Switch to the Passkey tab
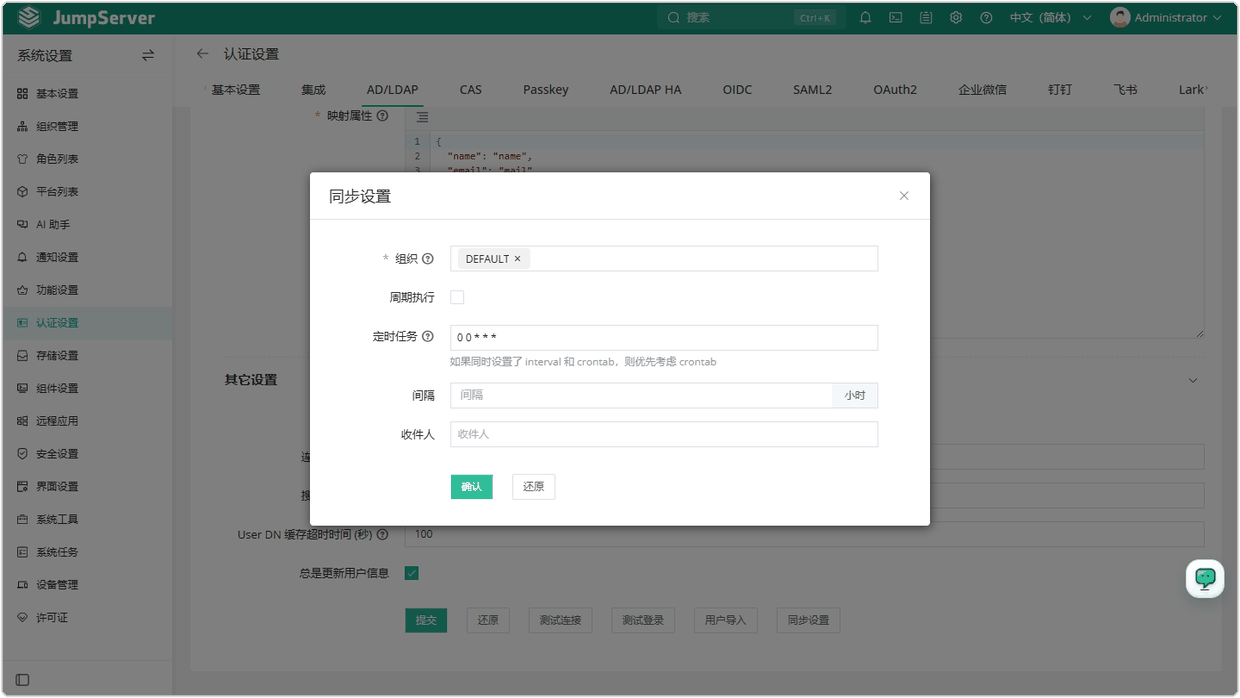1240x698 pixels. click(546, 90)
